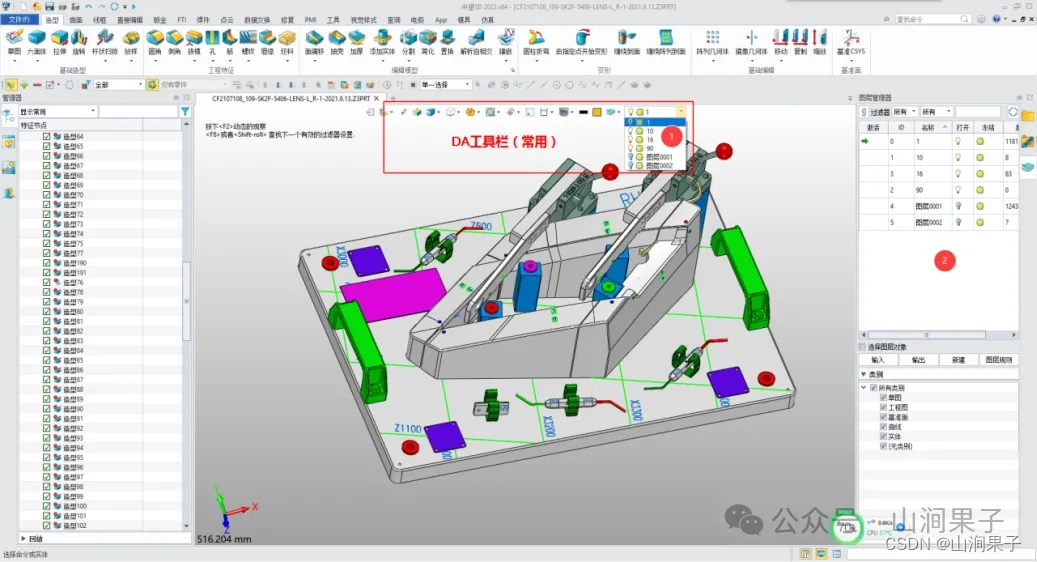
Task: Toggle the 造型102 feature checkbox
Action: tap(46, 526)
